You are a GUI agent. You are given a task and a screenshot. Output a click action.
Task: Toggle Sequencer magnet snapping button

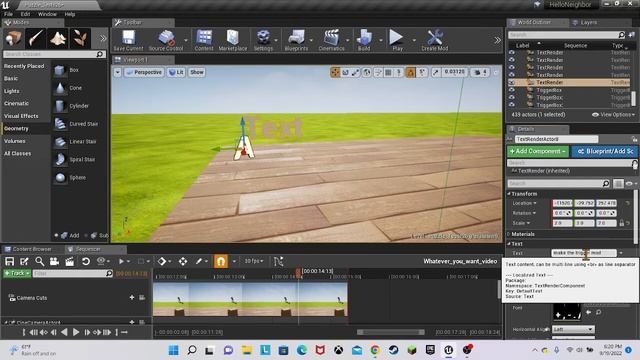point(221,261)
